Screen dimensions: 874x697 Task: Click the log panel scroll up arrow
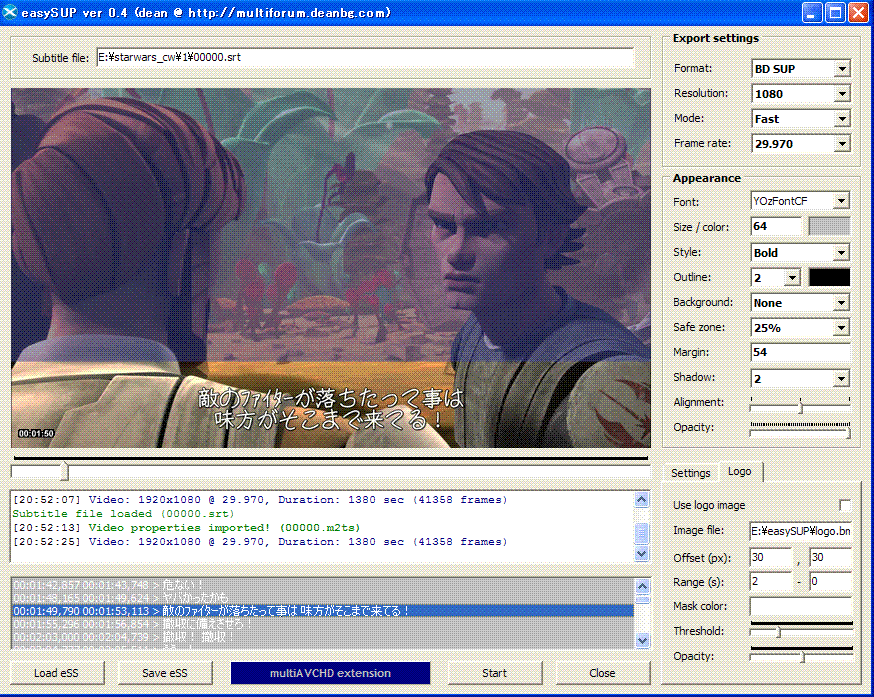click(642, 500)
